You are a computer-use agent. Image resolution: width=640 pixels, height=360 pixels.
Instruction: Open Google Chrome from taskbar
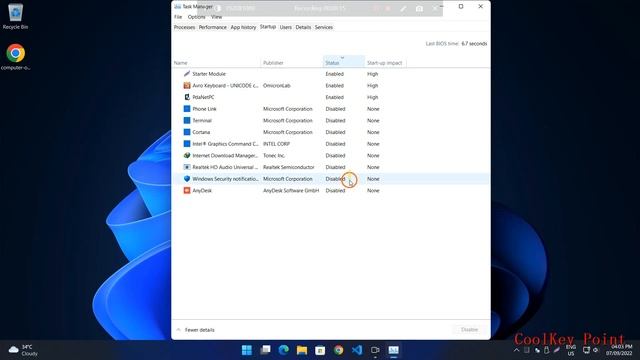(338, 350)
